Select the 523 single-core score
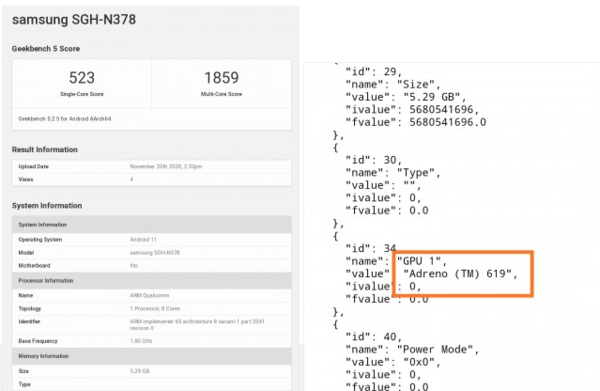The image size is (600, 391). point(82,78)
